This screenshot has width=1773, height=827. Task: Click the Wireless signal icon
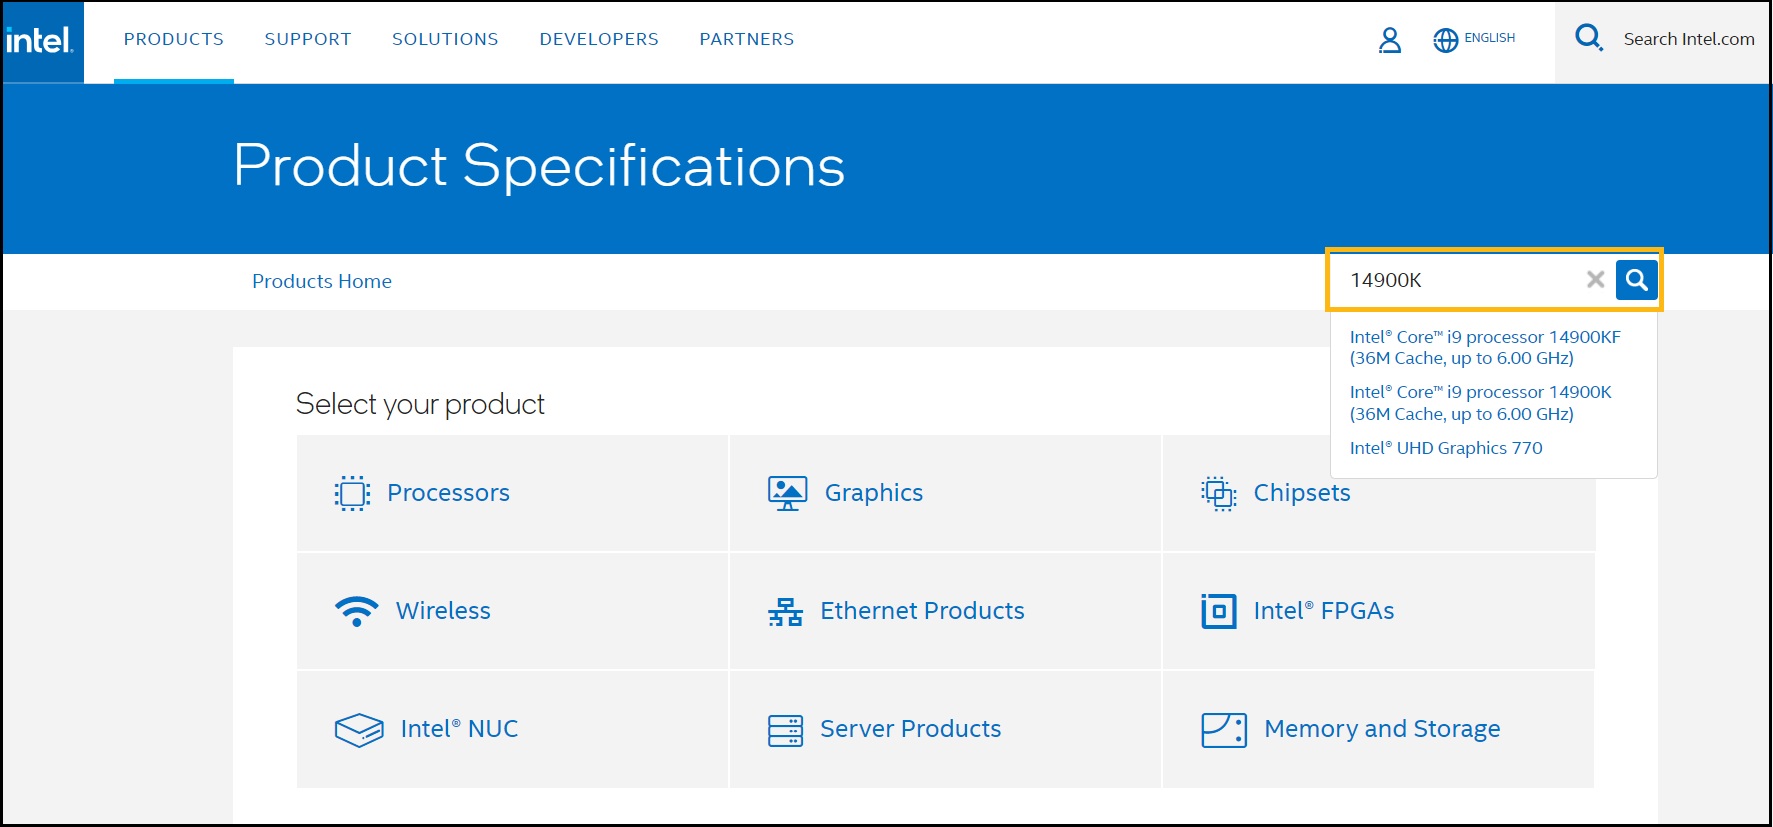[x=356, y=611]
